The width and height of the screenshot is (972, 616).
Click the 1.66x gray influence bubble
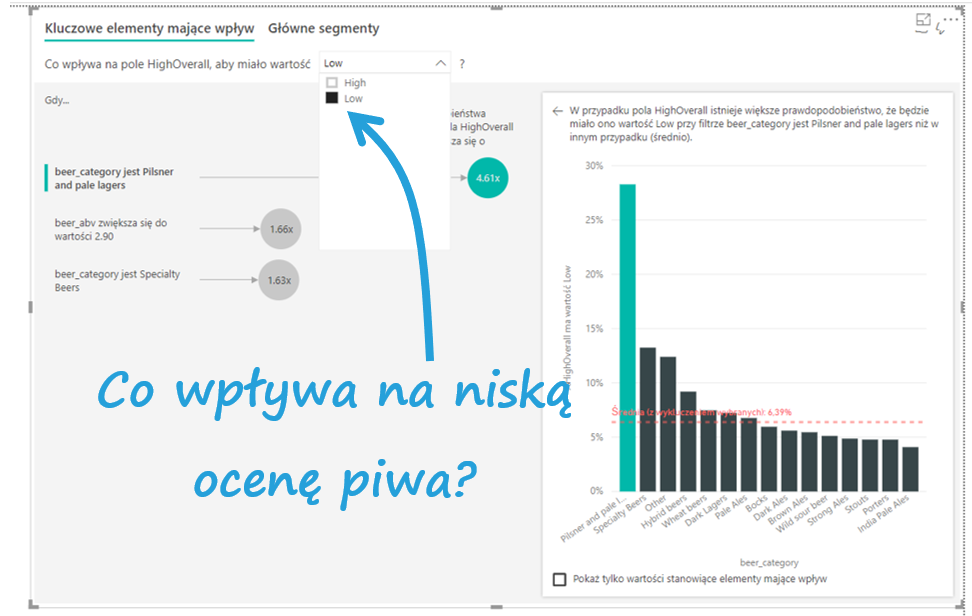pos(280,229)
